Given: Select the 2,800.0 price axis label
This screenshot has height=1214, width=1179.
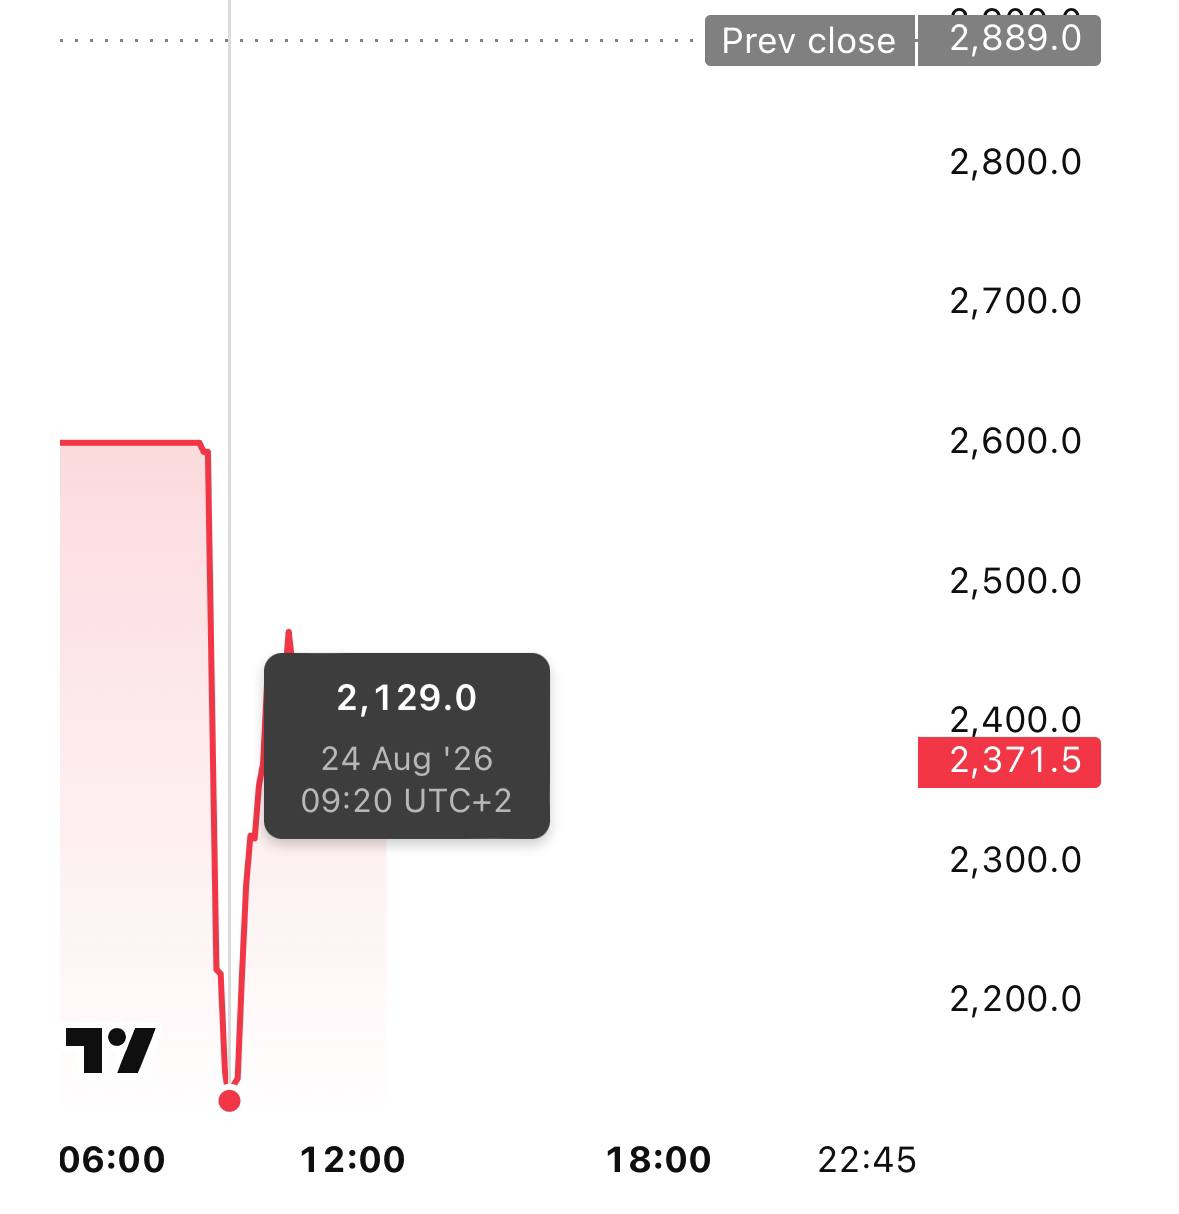Looking at the screenshot, I should point(1016,162).
